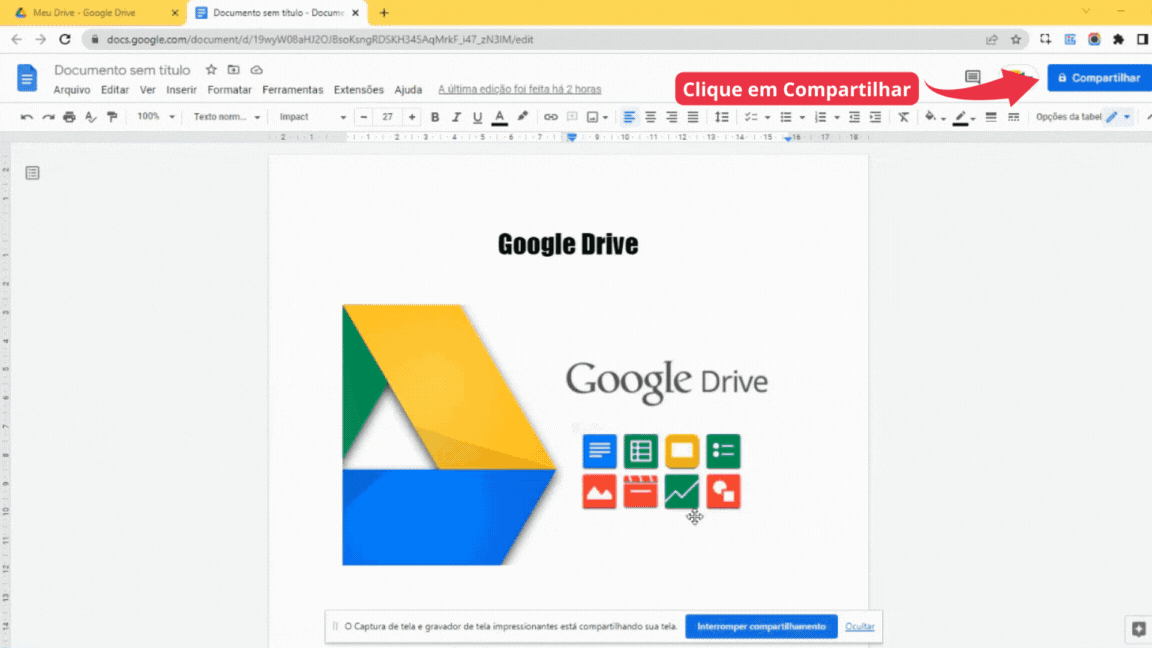Apply Italic formatting
This screenshot has height=648, width=1152.
[x=456, y=117]
